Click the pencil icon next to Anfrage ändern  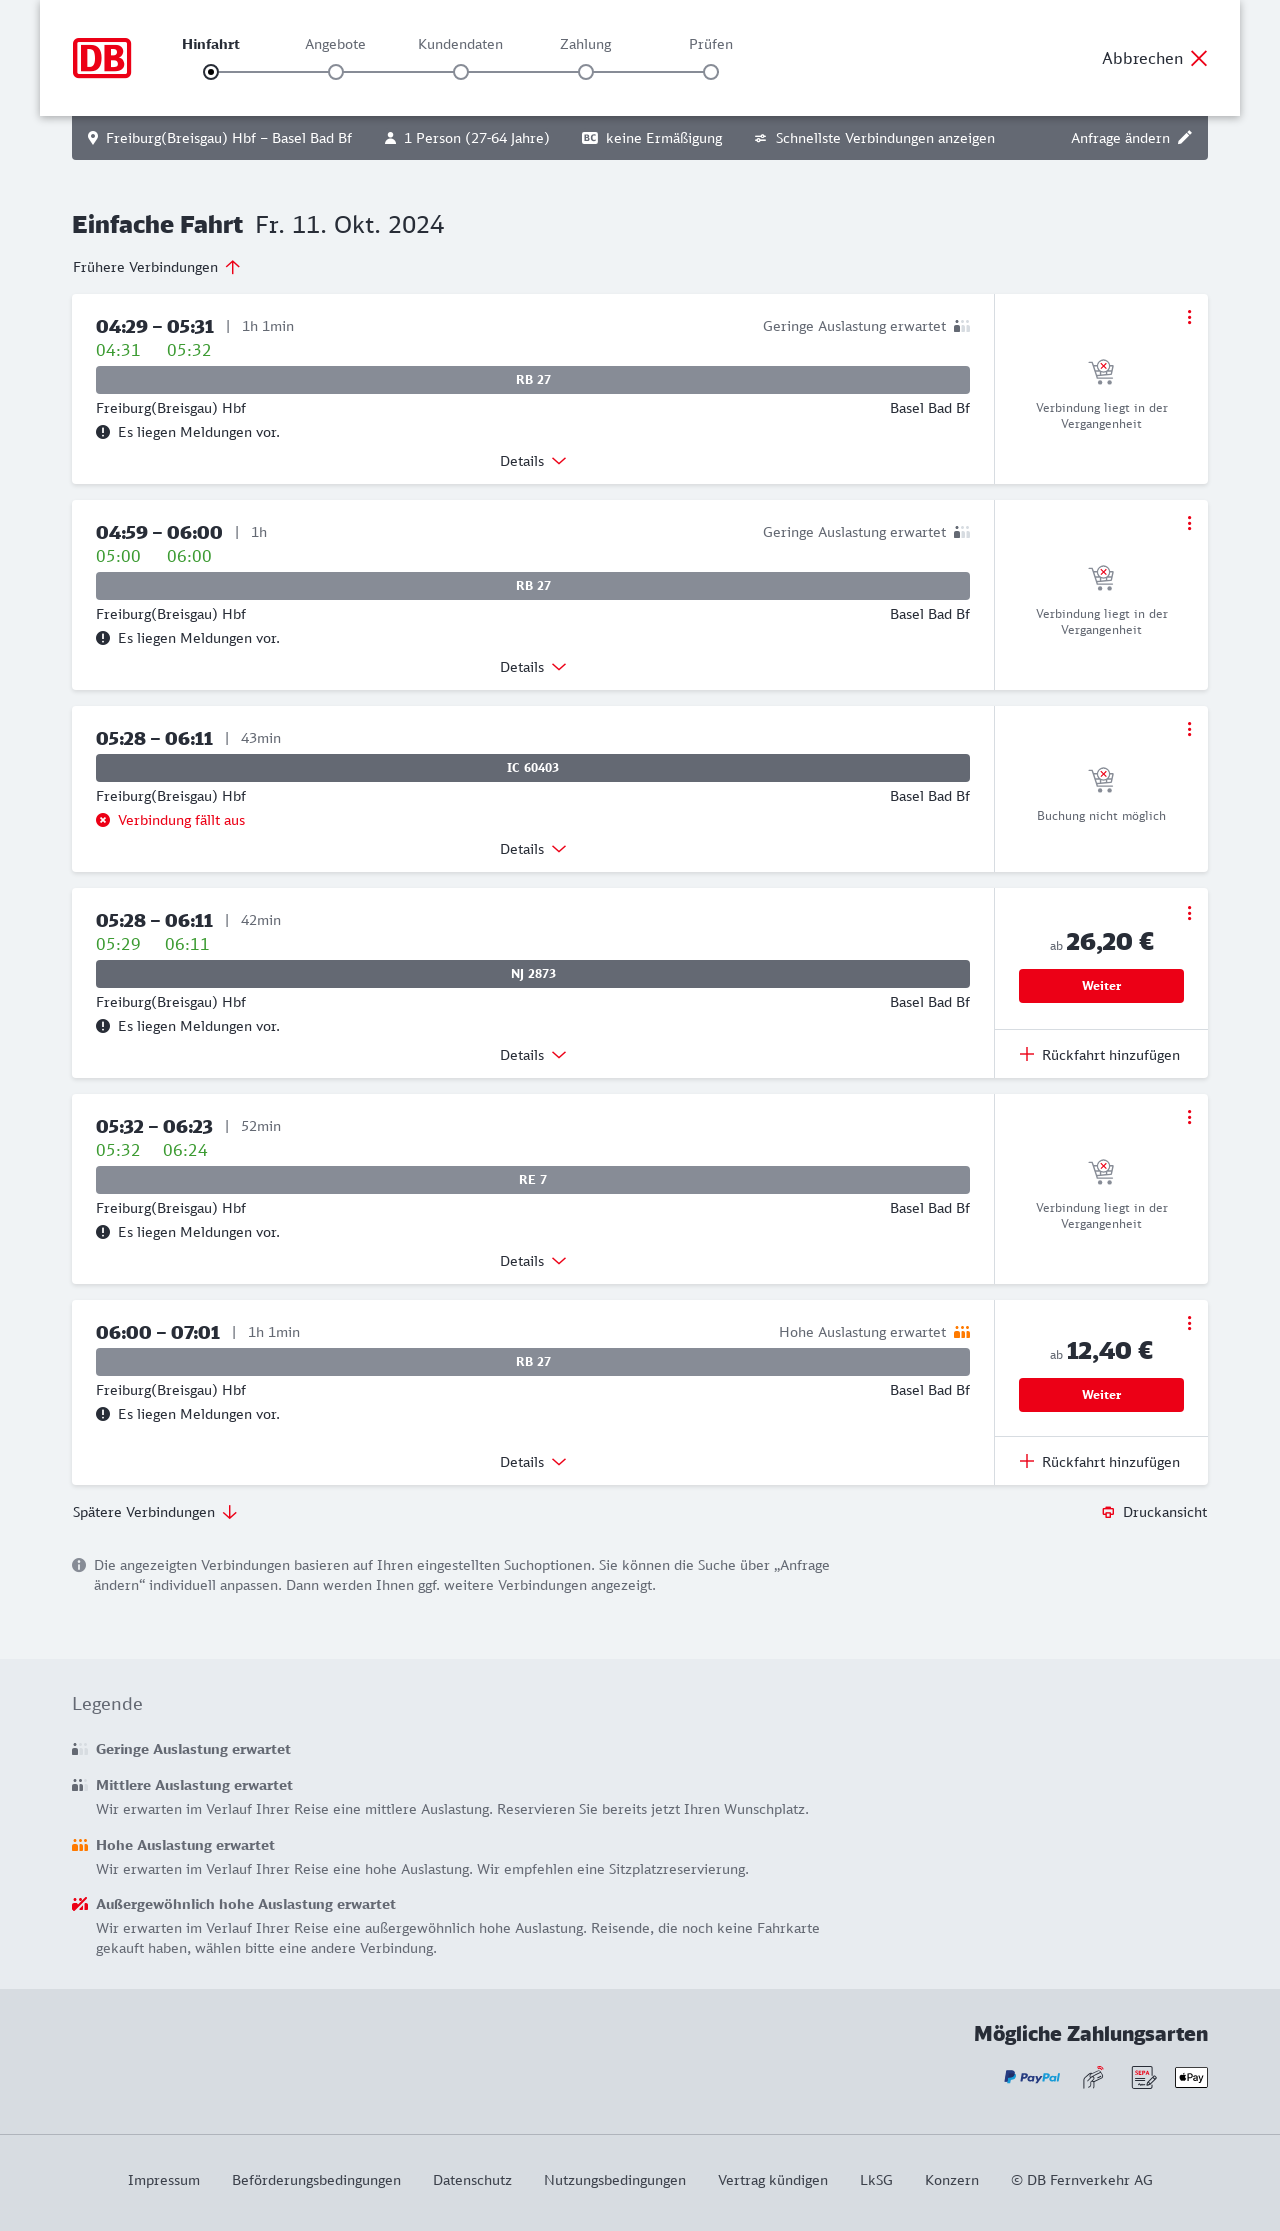pos(1185,138)
